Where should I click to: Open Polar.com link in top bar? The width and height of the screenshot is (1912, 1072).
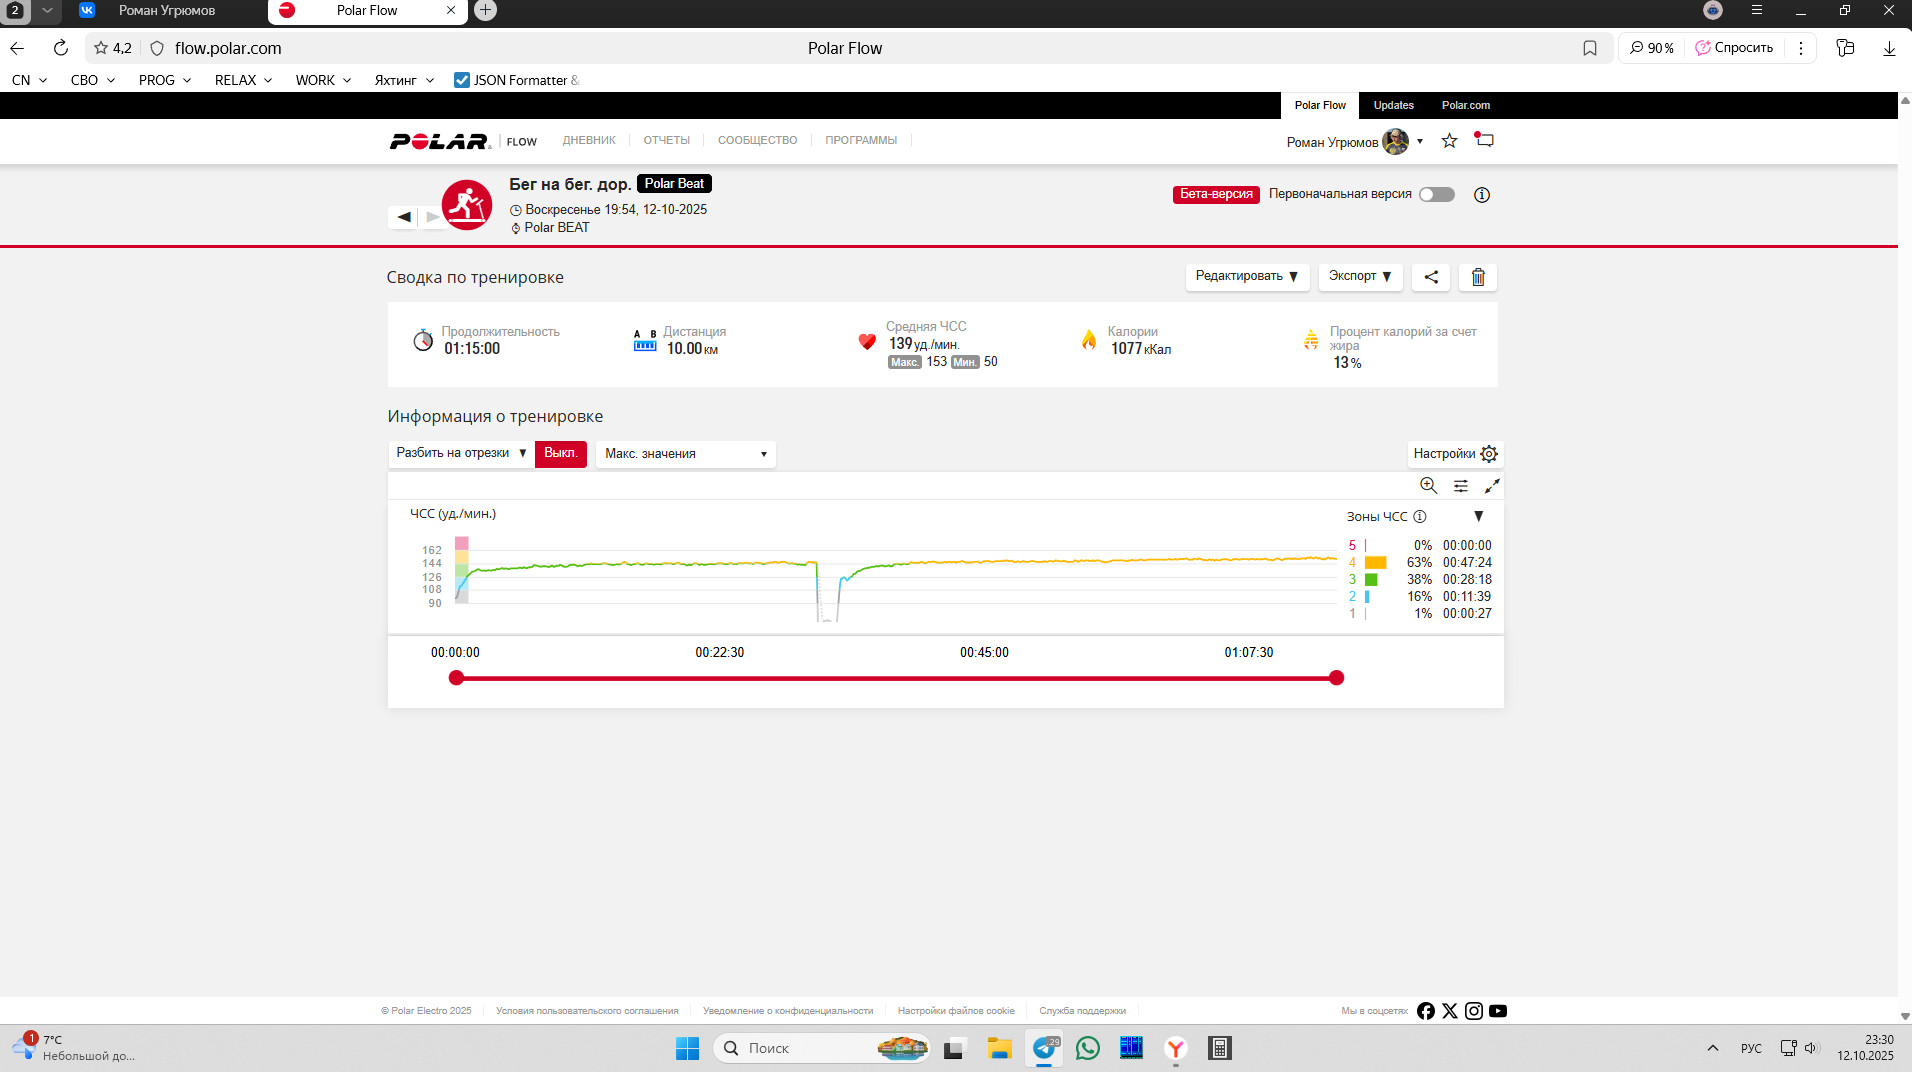point(1466,105)
